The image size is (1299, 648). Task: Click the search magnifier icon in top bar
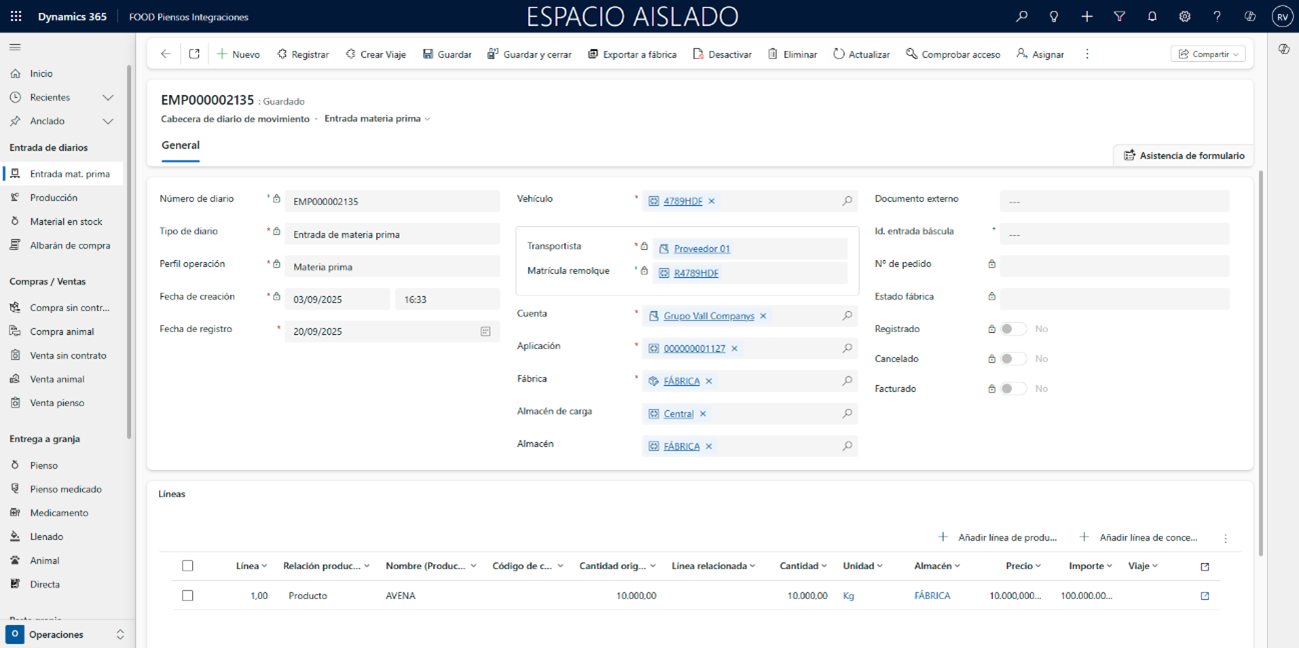point(1021,17)
